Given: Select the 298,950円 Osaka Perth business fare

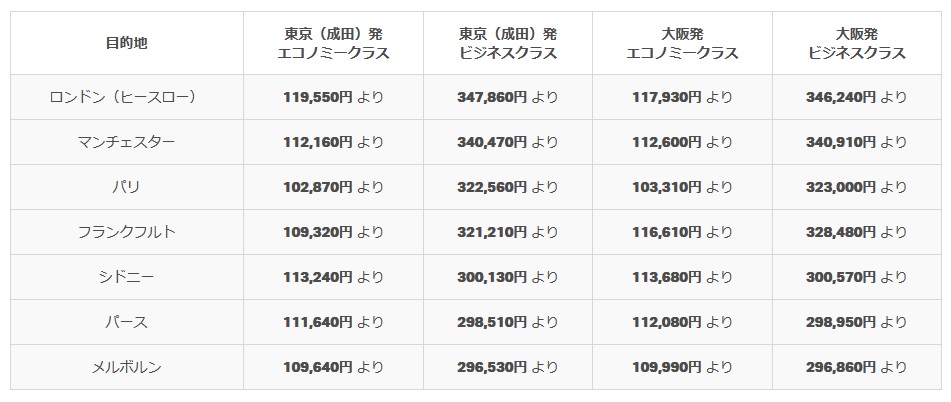Looking at the screenshot, I should click(841, 322).
